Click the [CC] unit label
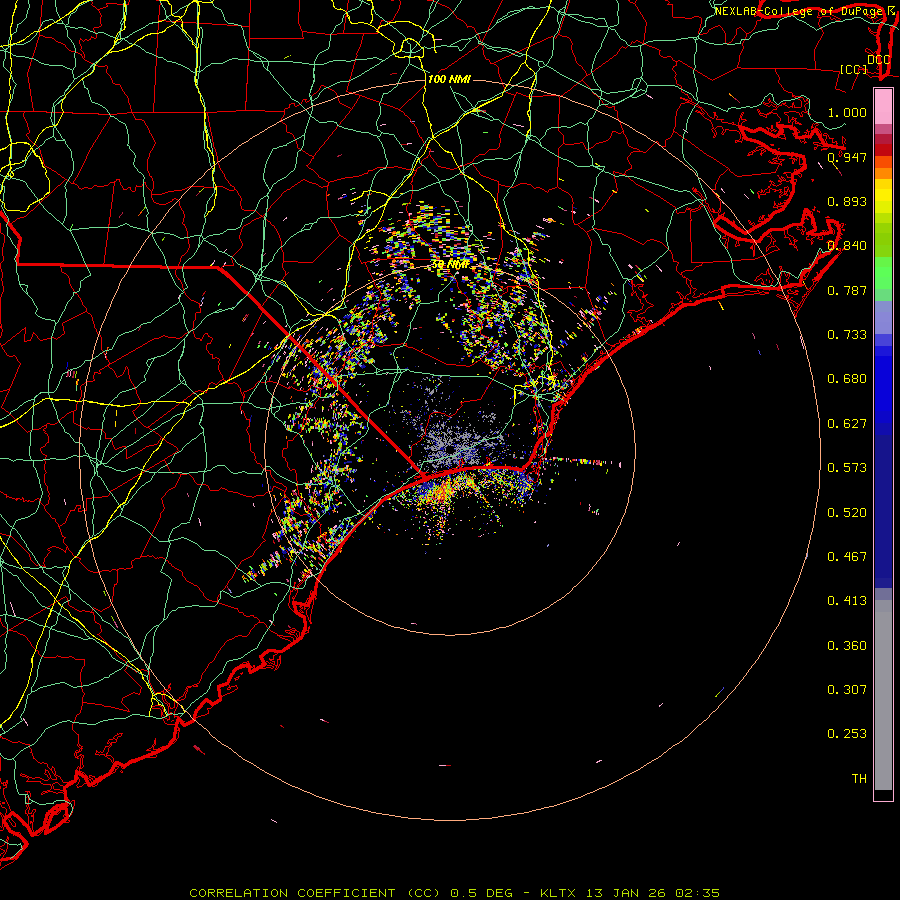900x900 pixels. (x=854, y=69)
